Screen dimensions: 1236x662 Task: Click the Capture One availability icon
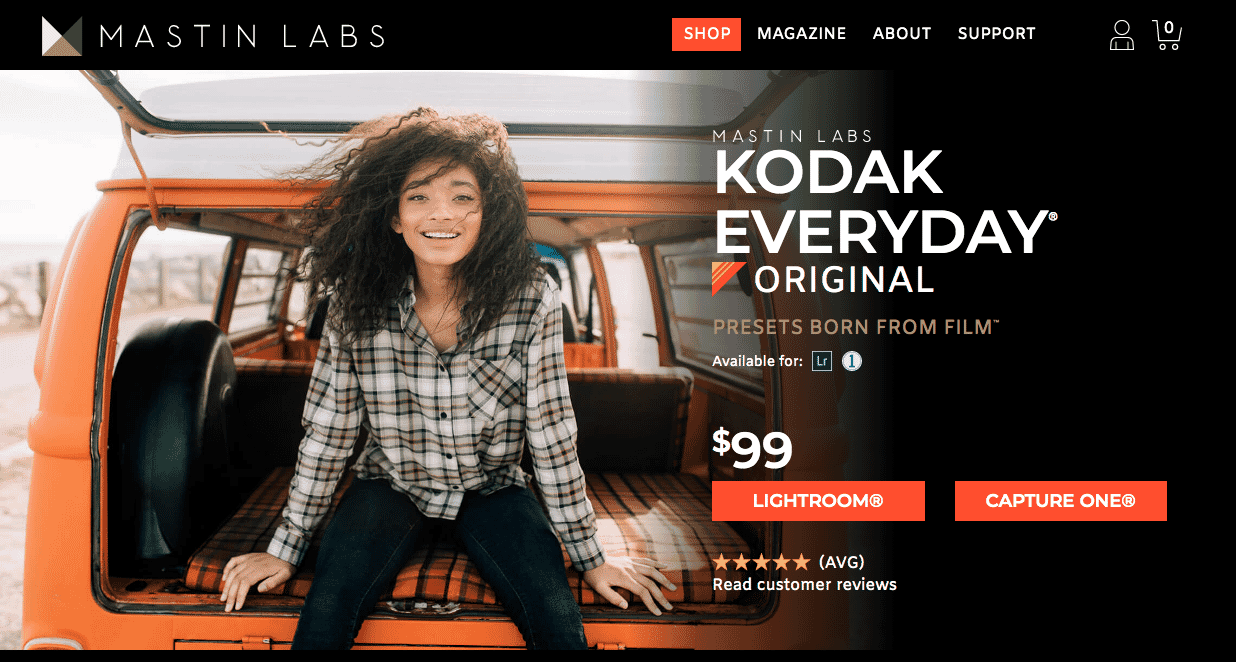click(x=852, y=361)
